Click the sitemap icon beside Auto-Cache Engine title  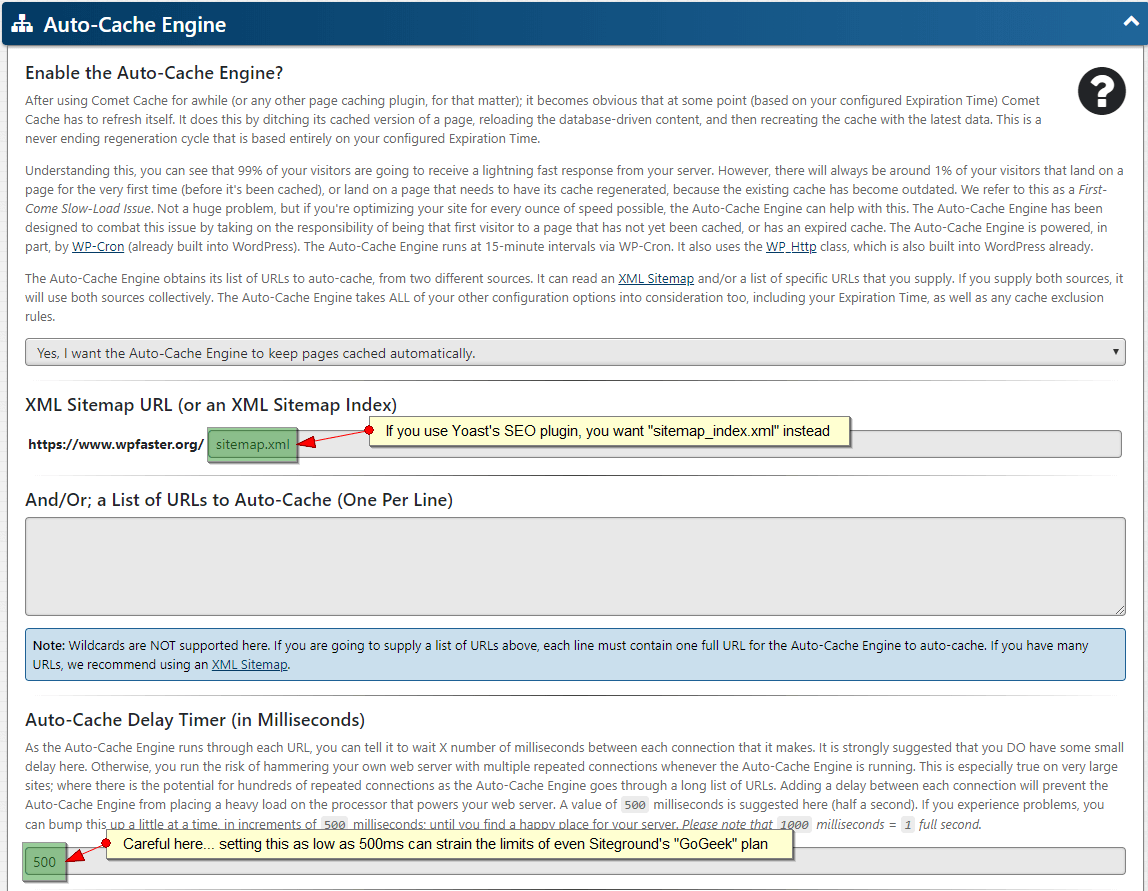[22, 24]
